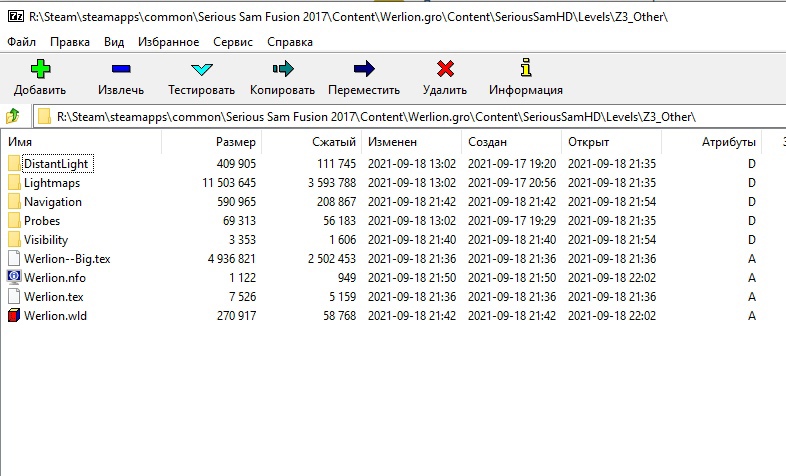Open the Справка menu
This screenshot has height=476, width=786.
click(290, 42)
